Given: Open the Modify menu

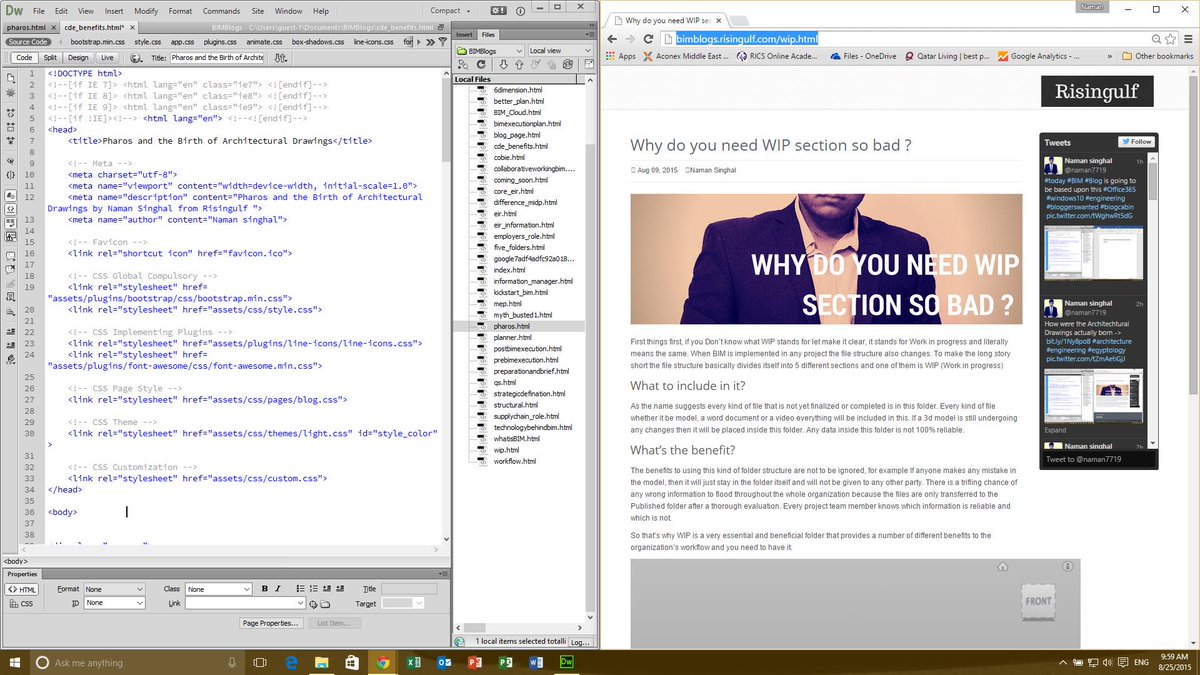Looking at the screenshot, I should click(146, 11).
